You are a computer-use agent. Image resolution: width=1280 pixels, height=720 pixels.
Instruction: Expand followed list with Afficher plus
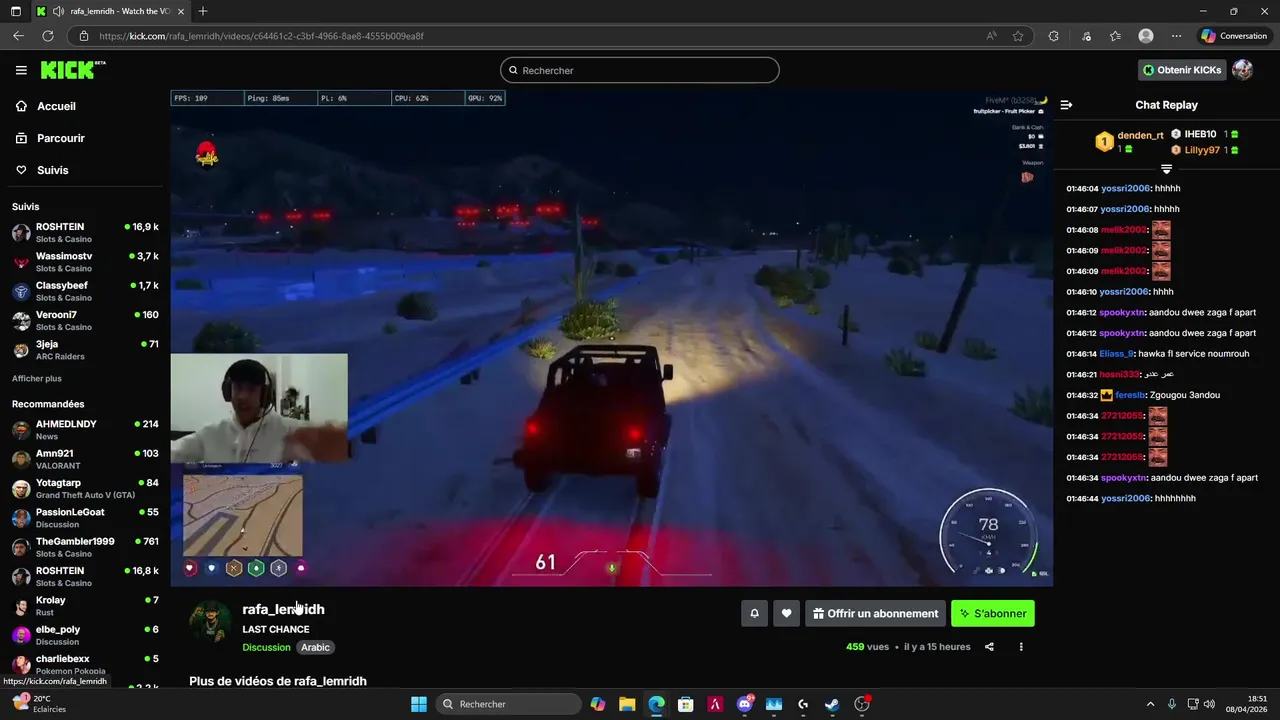click(36, 379)
